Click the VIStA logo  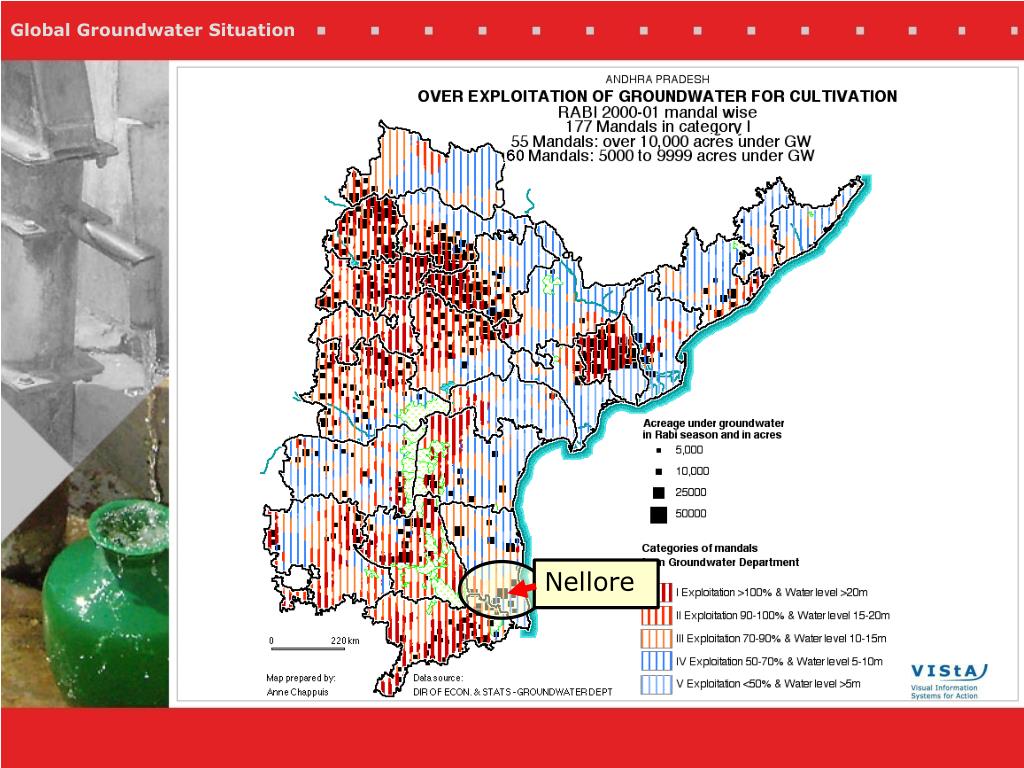[949, 671]
